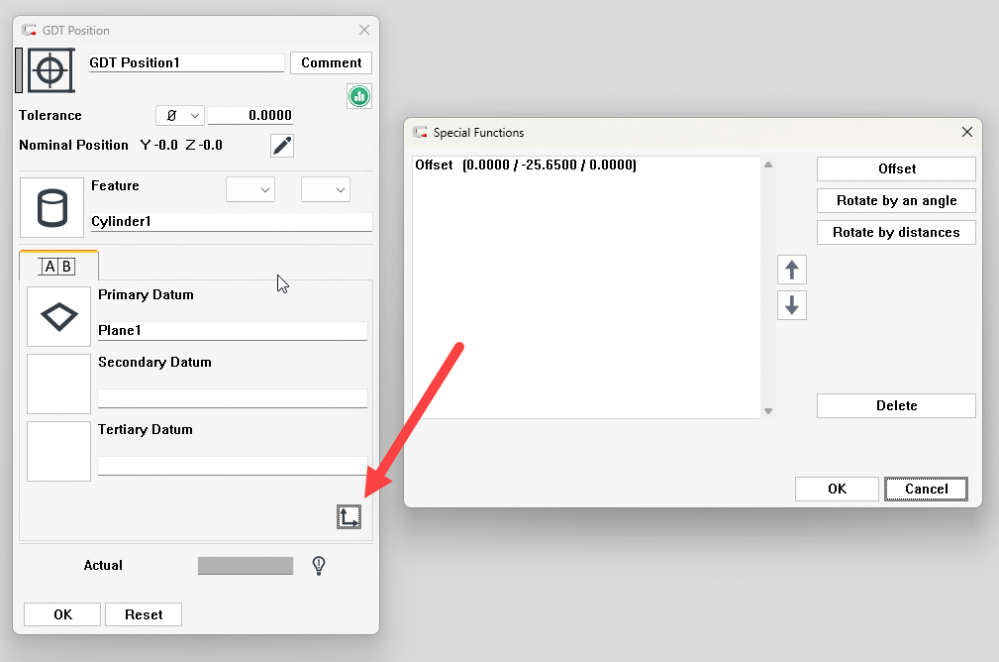
Task: Open the second Feature dropdown
Action: coord(326,189)
